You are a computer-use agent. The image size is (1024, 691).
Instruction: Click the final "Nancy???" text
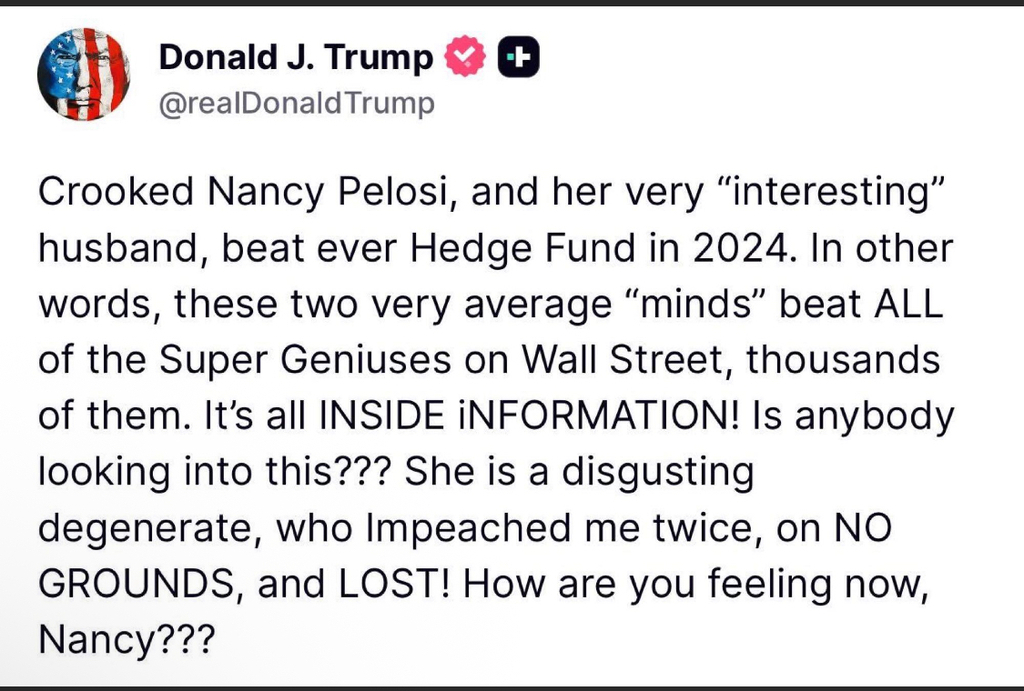point(126,638)
